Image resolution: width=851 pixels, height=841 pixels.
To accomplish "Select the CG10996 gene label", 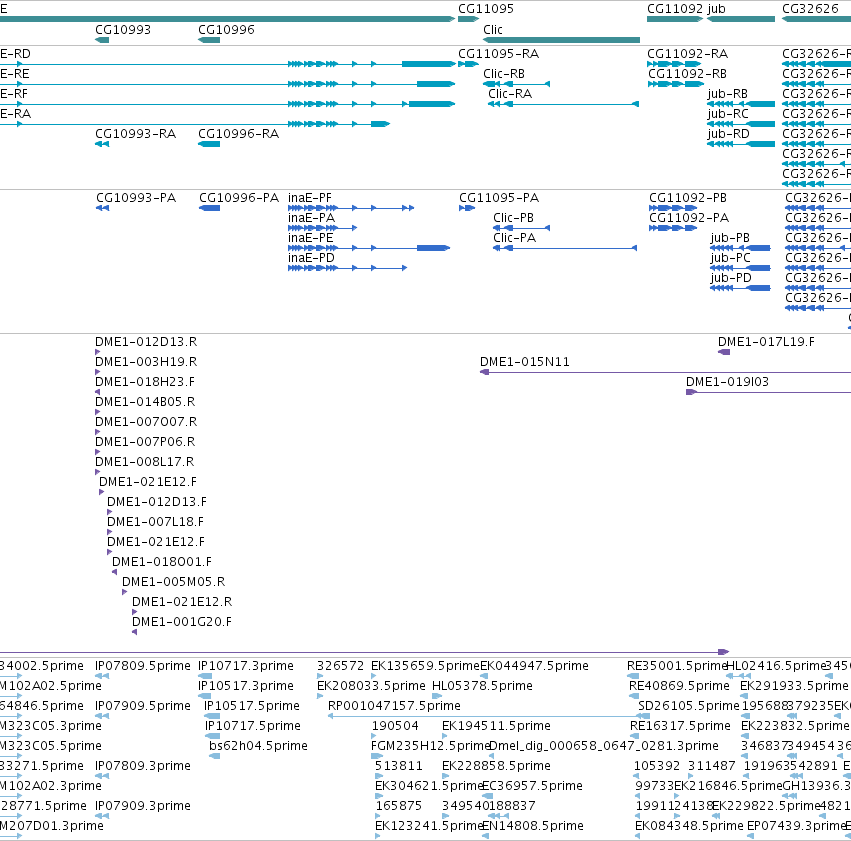I will coord(226,30).
